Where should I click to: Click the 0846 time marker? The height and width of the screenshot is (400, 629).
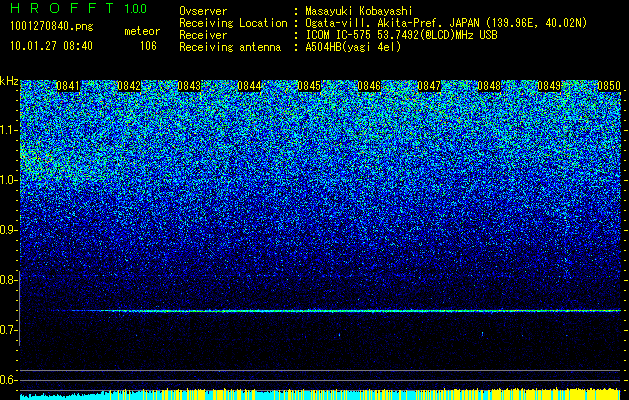point(369,86)
